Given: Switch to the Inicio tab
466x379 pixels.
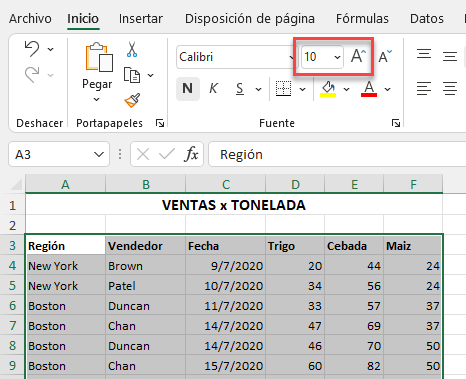Looking at the screenshot, I should pos(83,19).
